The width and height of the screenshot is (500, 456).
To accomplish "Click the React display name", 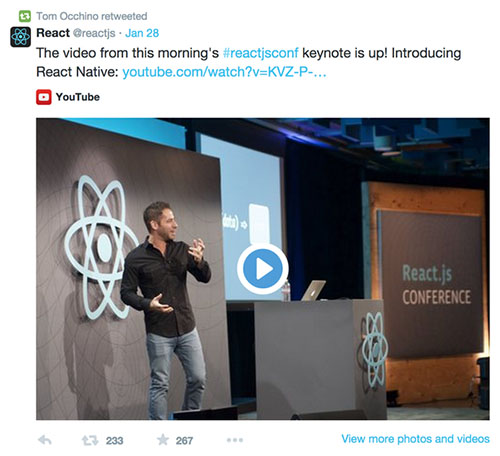I will [53, 33].
